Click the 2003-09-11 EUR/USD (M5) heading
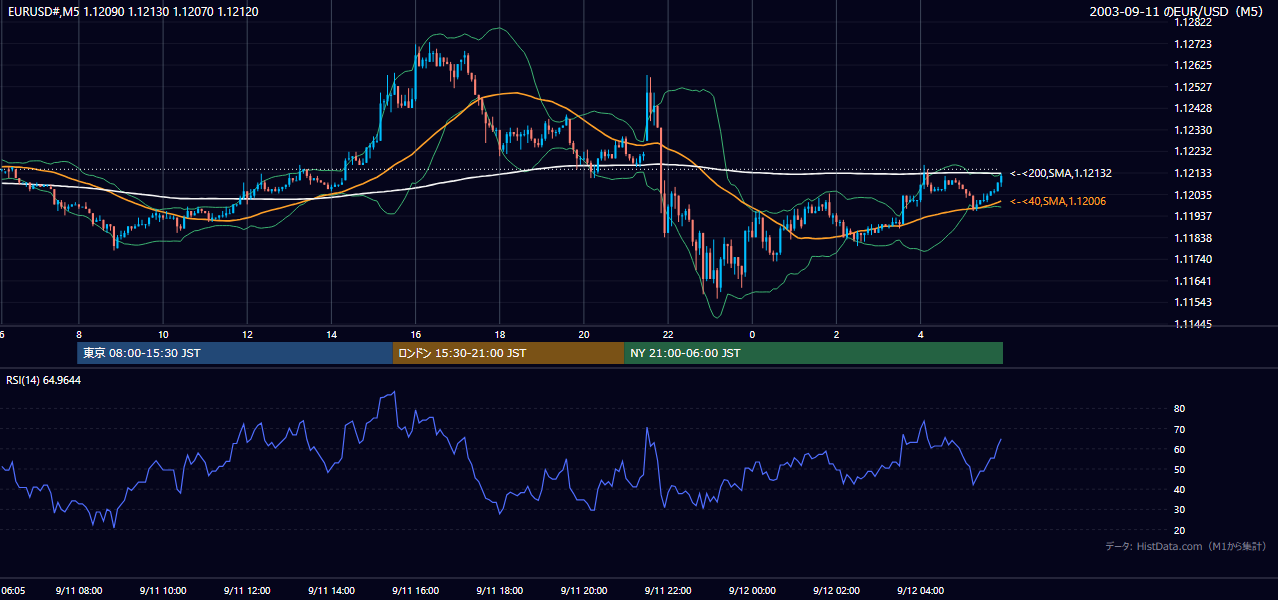This screenshot has width=1278, height=600. pos(1177,11)
